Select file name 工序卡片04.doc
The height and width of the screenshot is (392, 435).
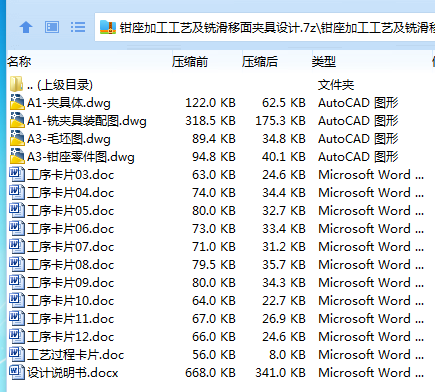click(71, 193)
